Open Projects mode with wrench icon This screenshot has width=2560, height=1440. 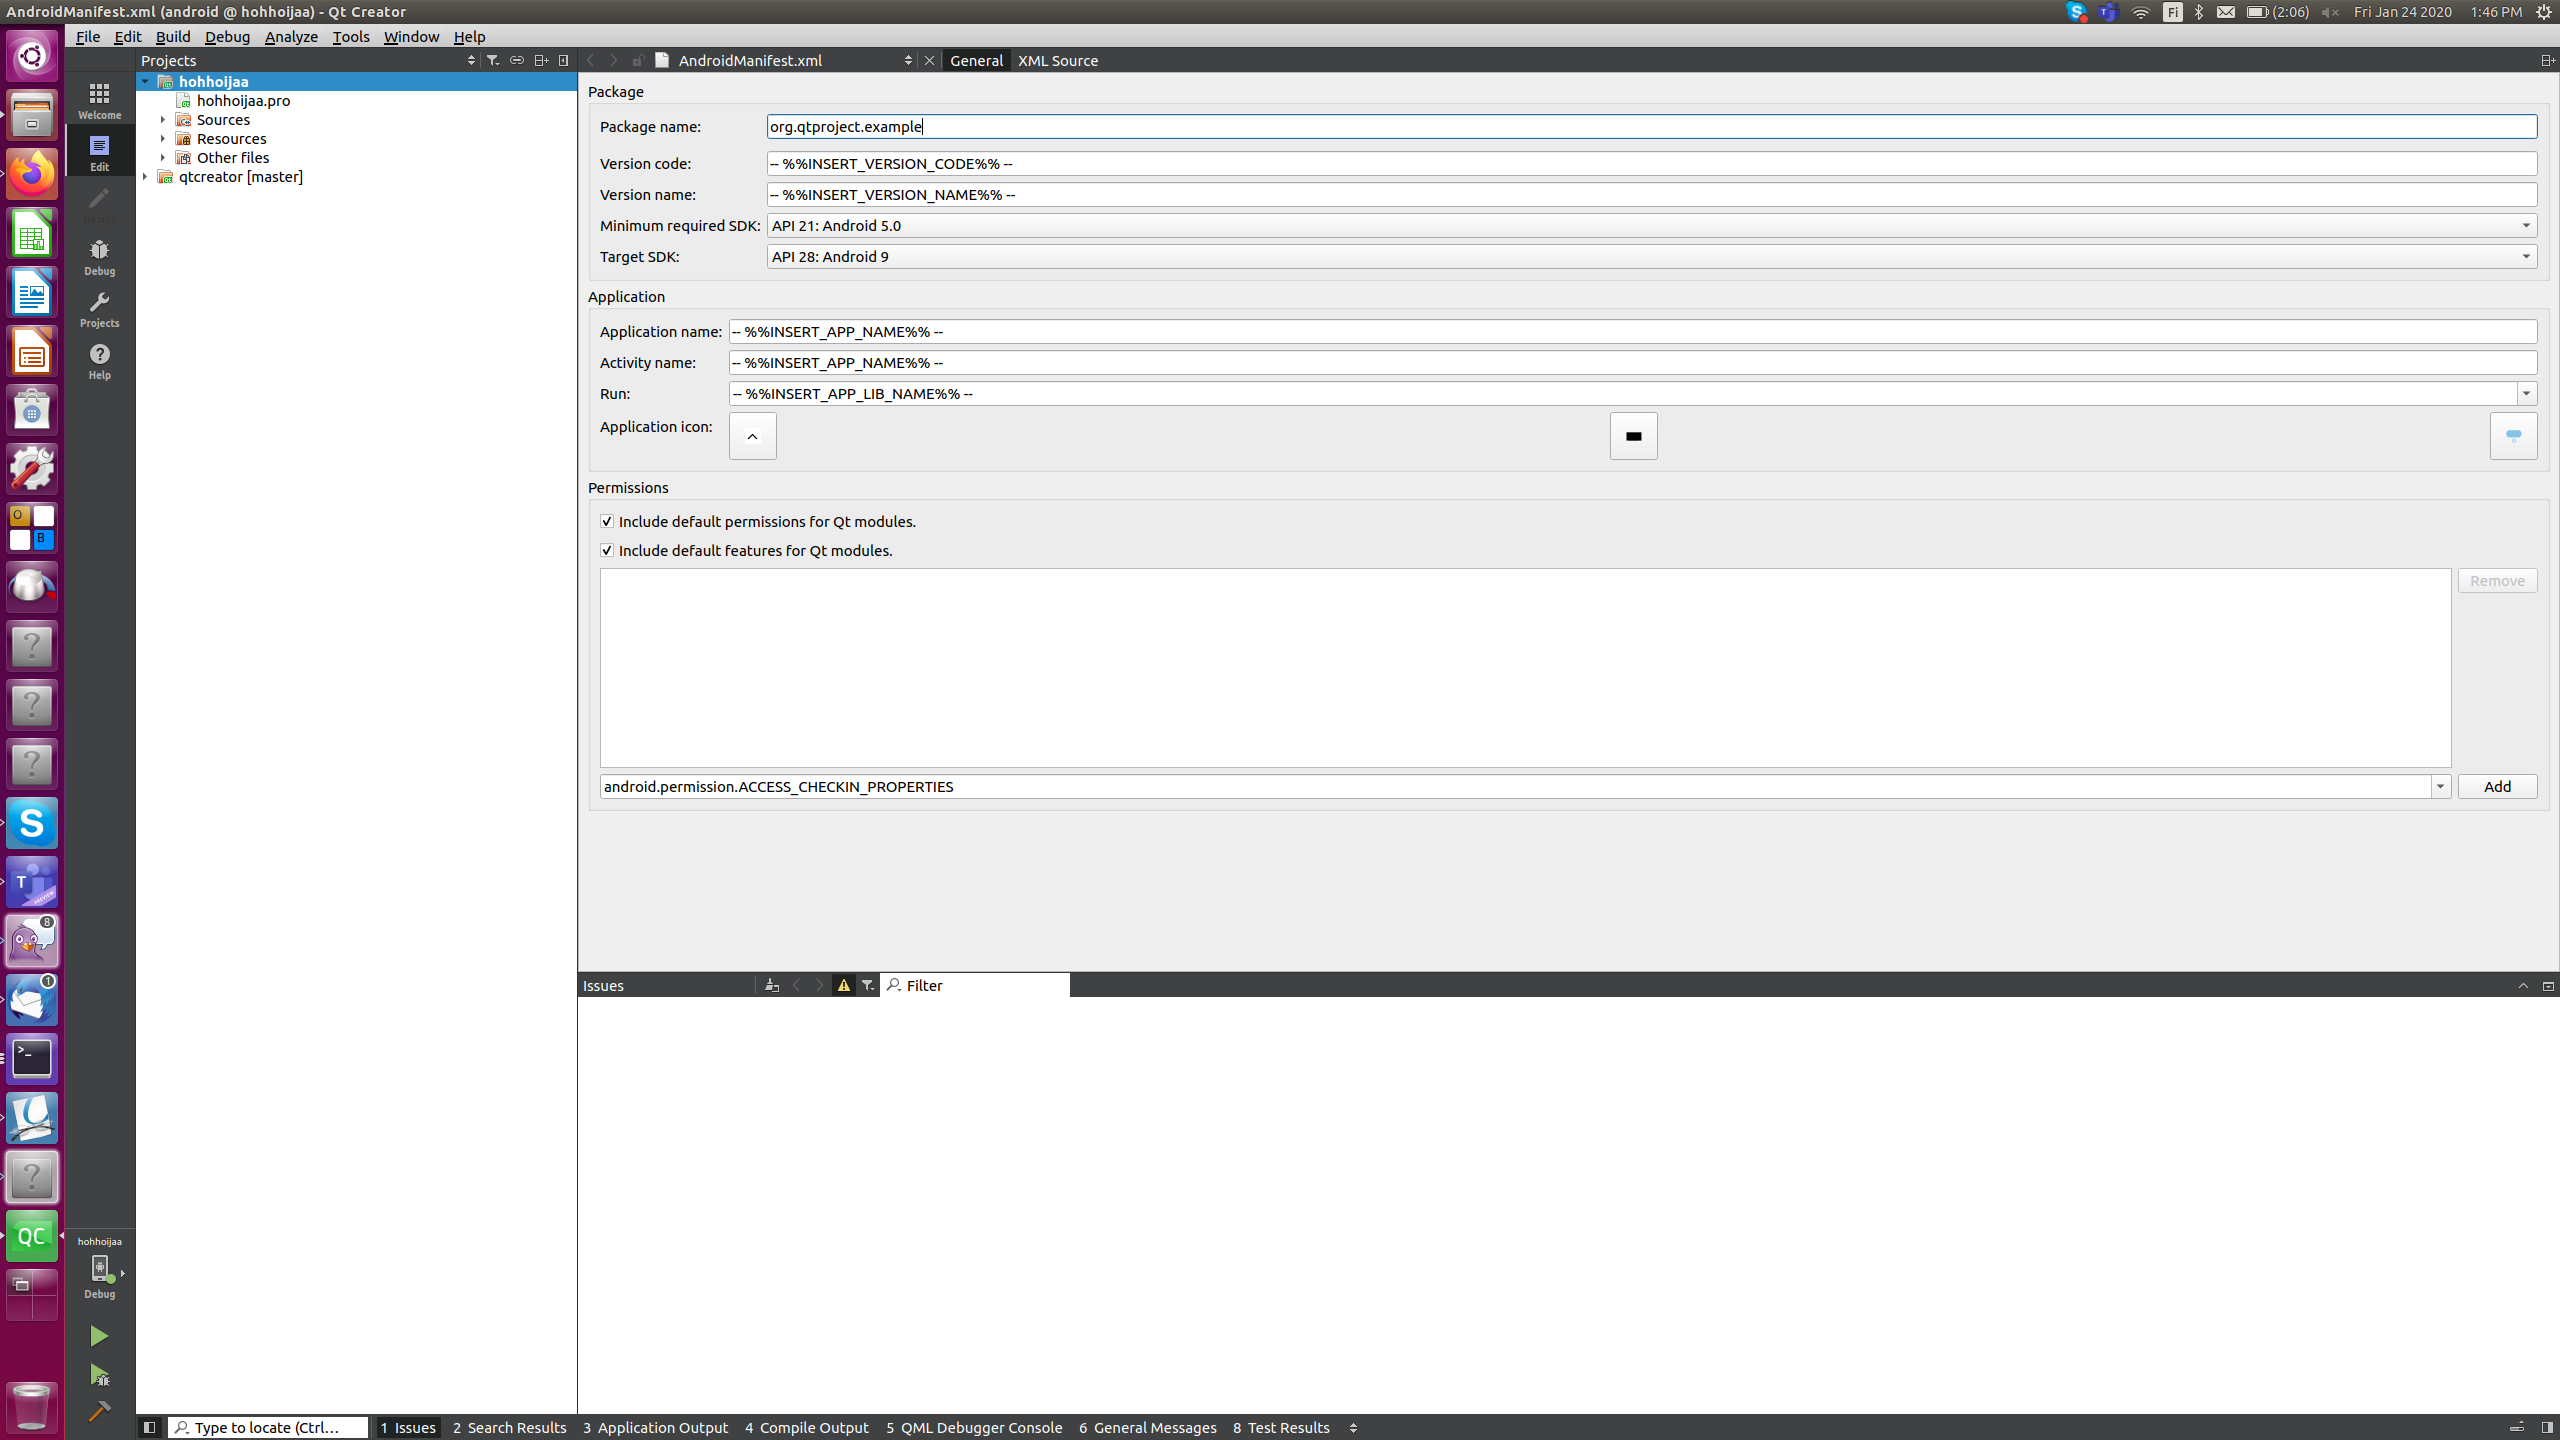[x=99, y=308]
